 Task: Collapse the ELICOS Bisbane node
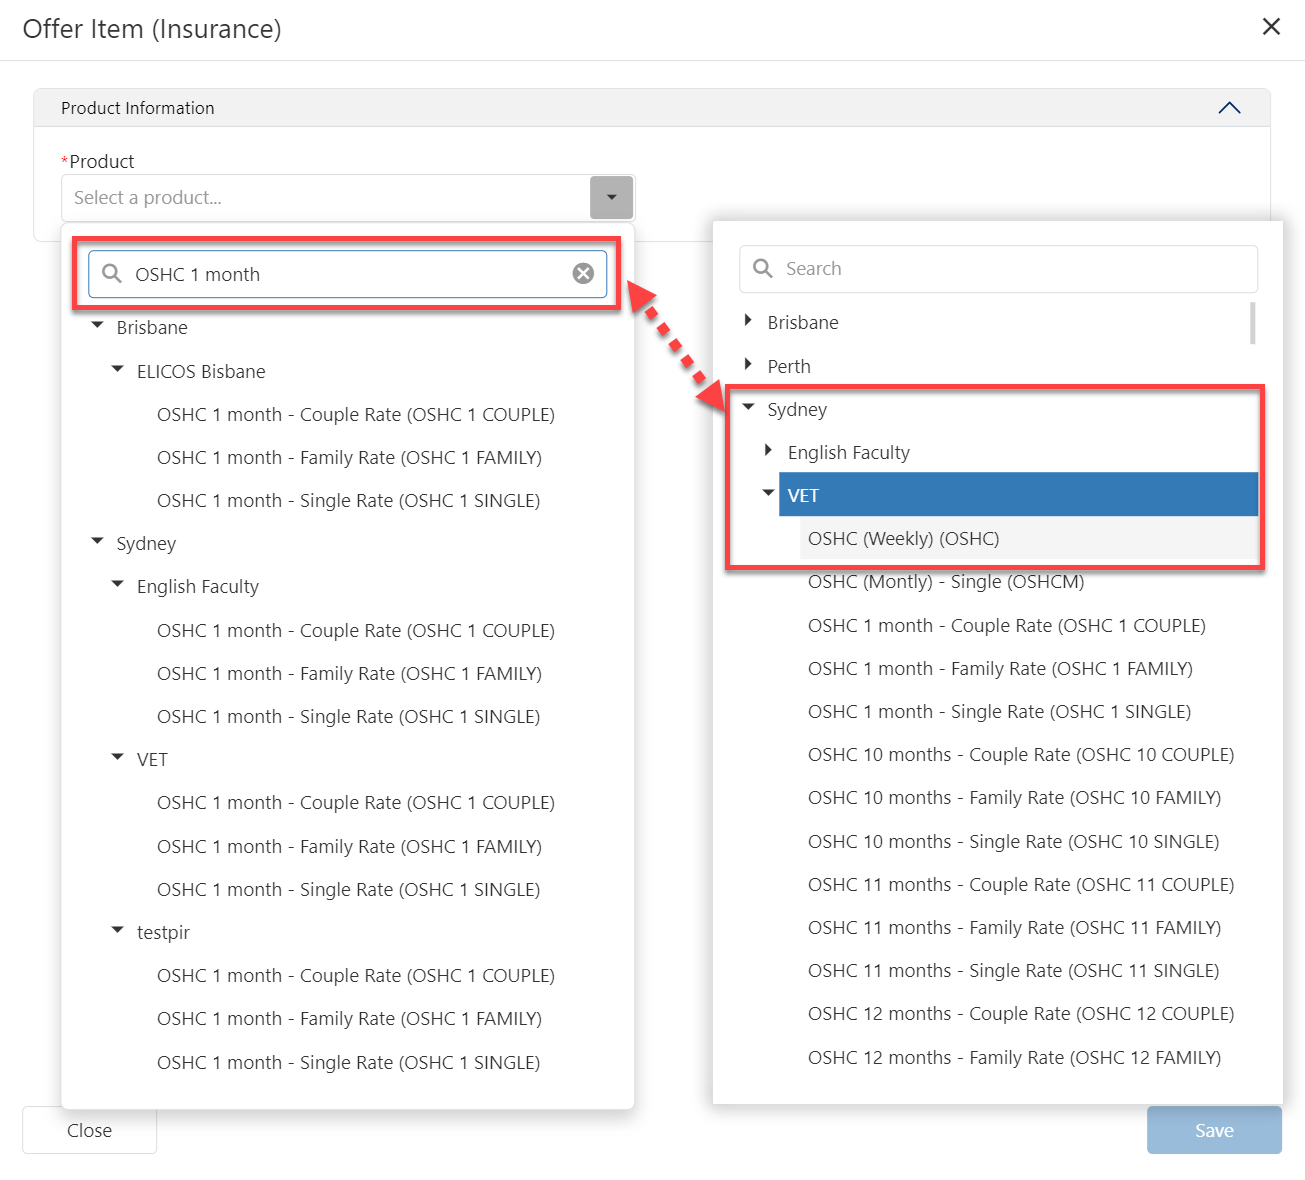[x=117, y=369]
